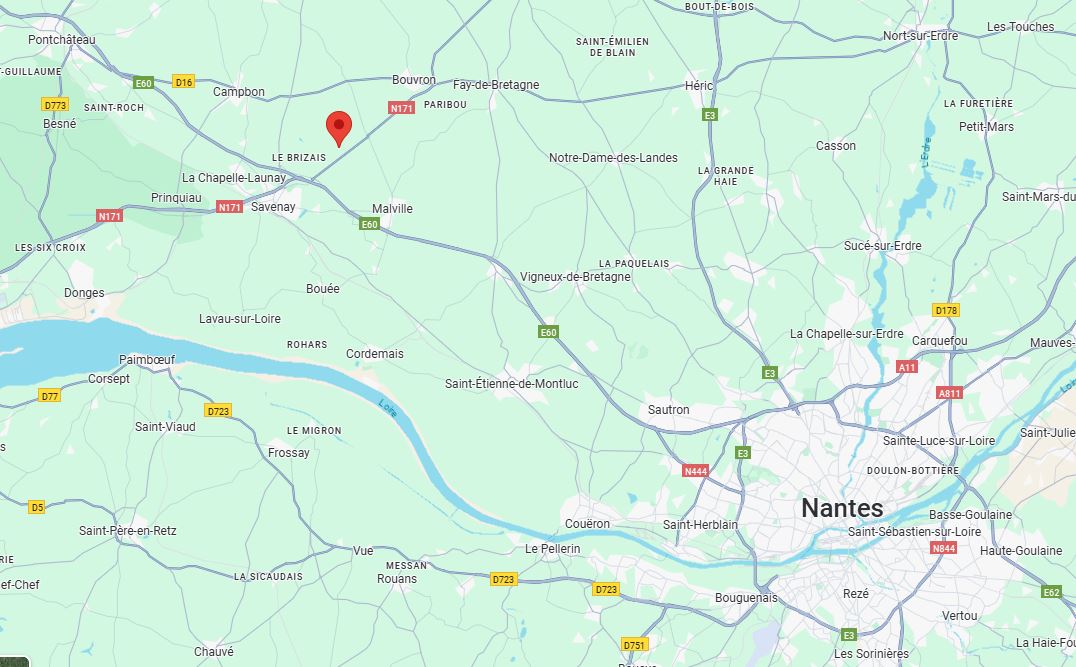
Task: Click the N844 road shield
Action: (x=944, y=548)
